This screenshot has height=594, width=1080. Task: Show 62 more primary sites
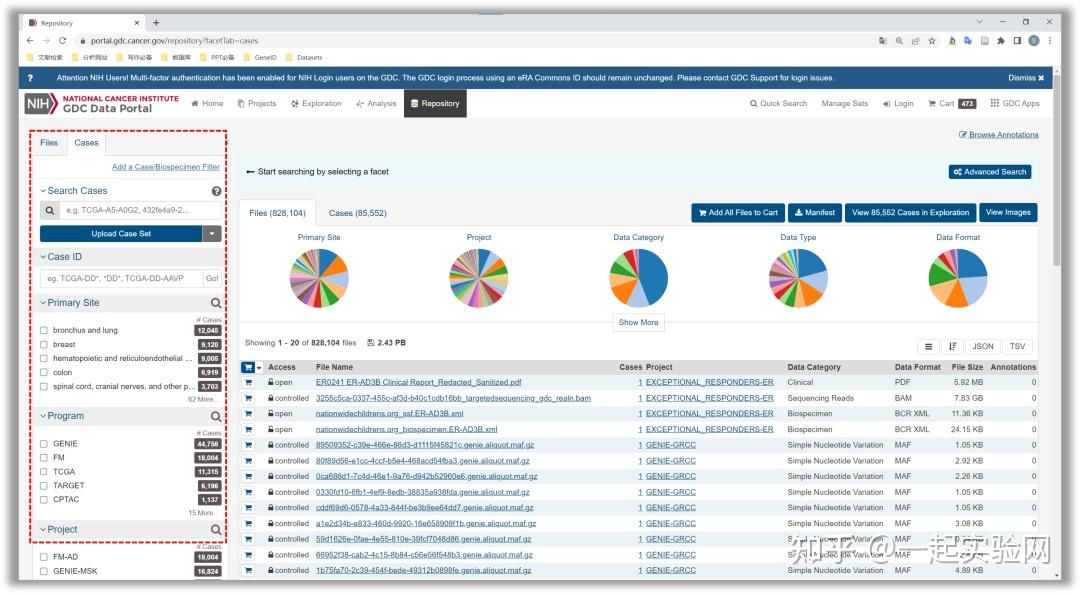point(205,400)
